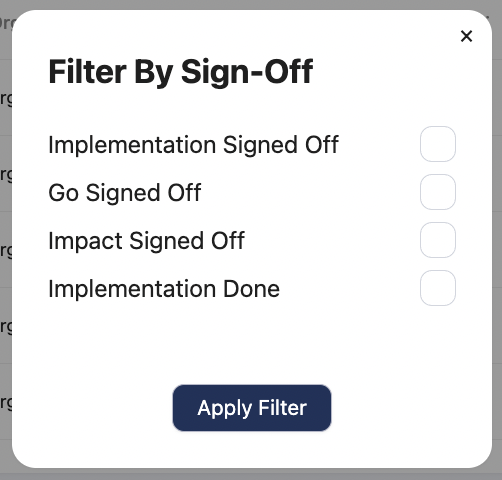
Task: Check the Implementation Signed Off checkbox
Action: click(x=438, y=144)
